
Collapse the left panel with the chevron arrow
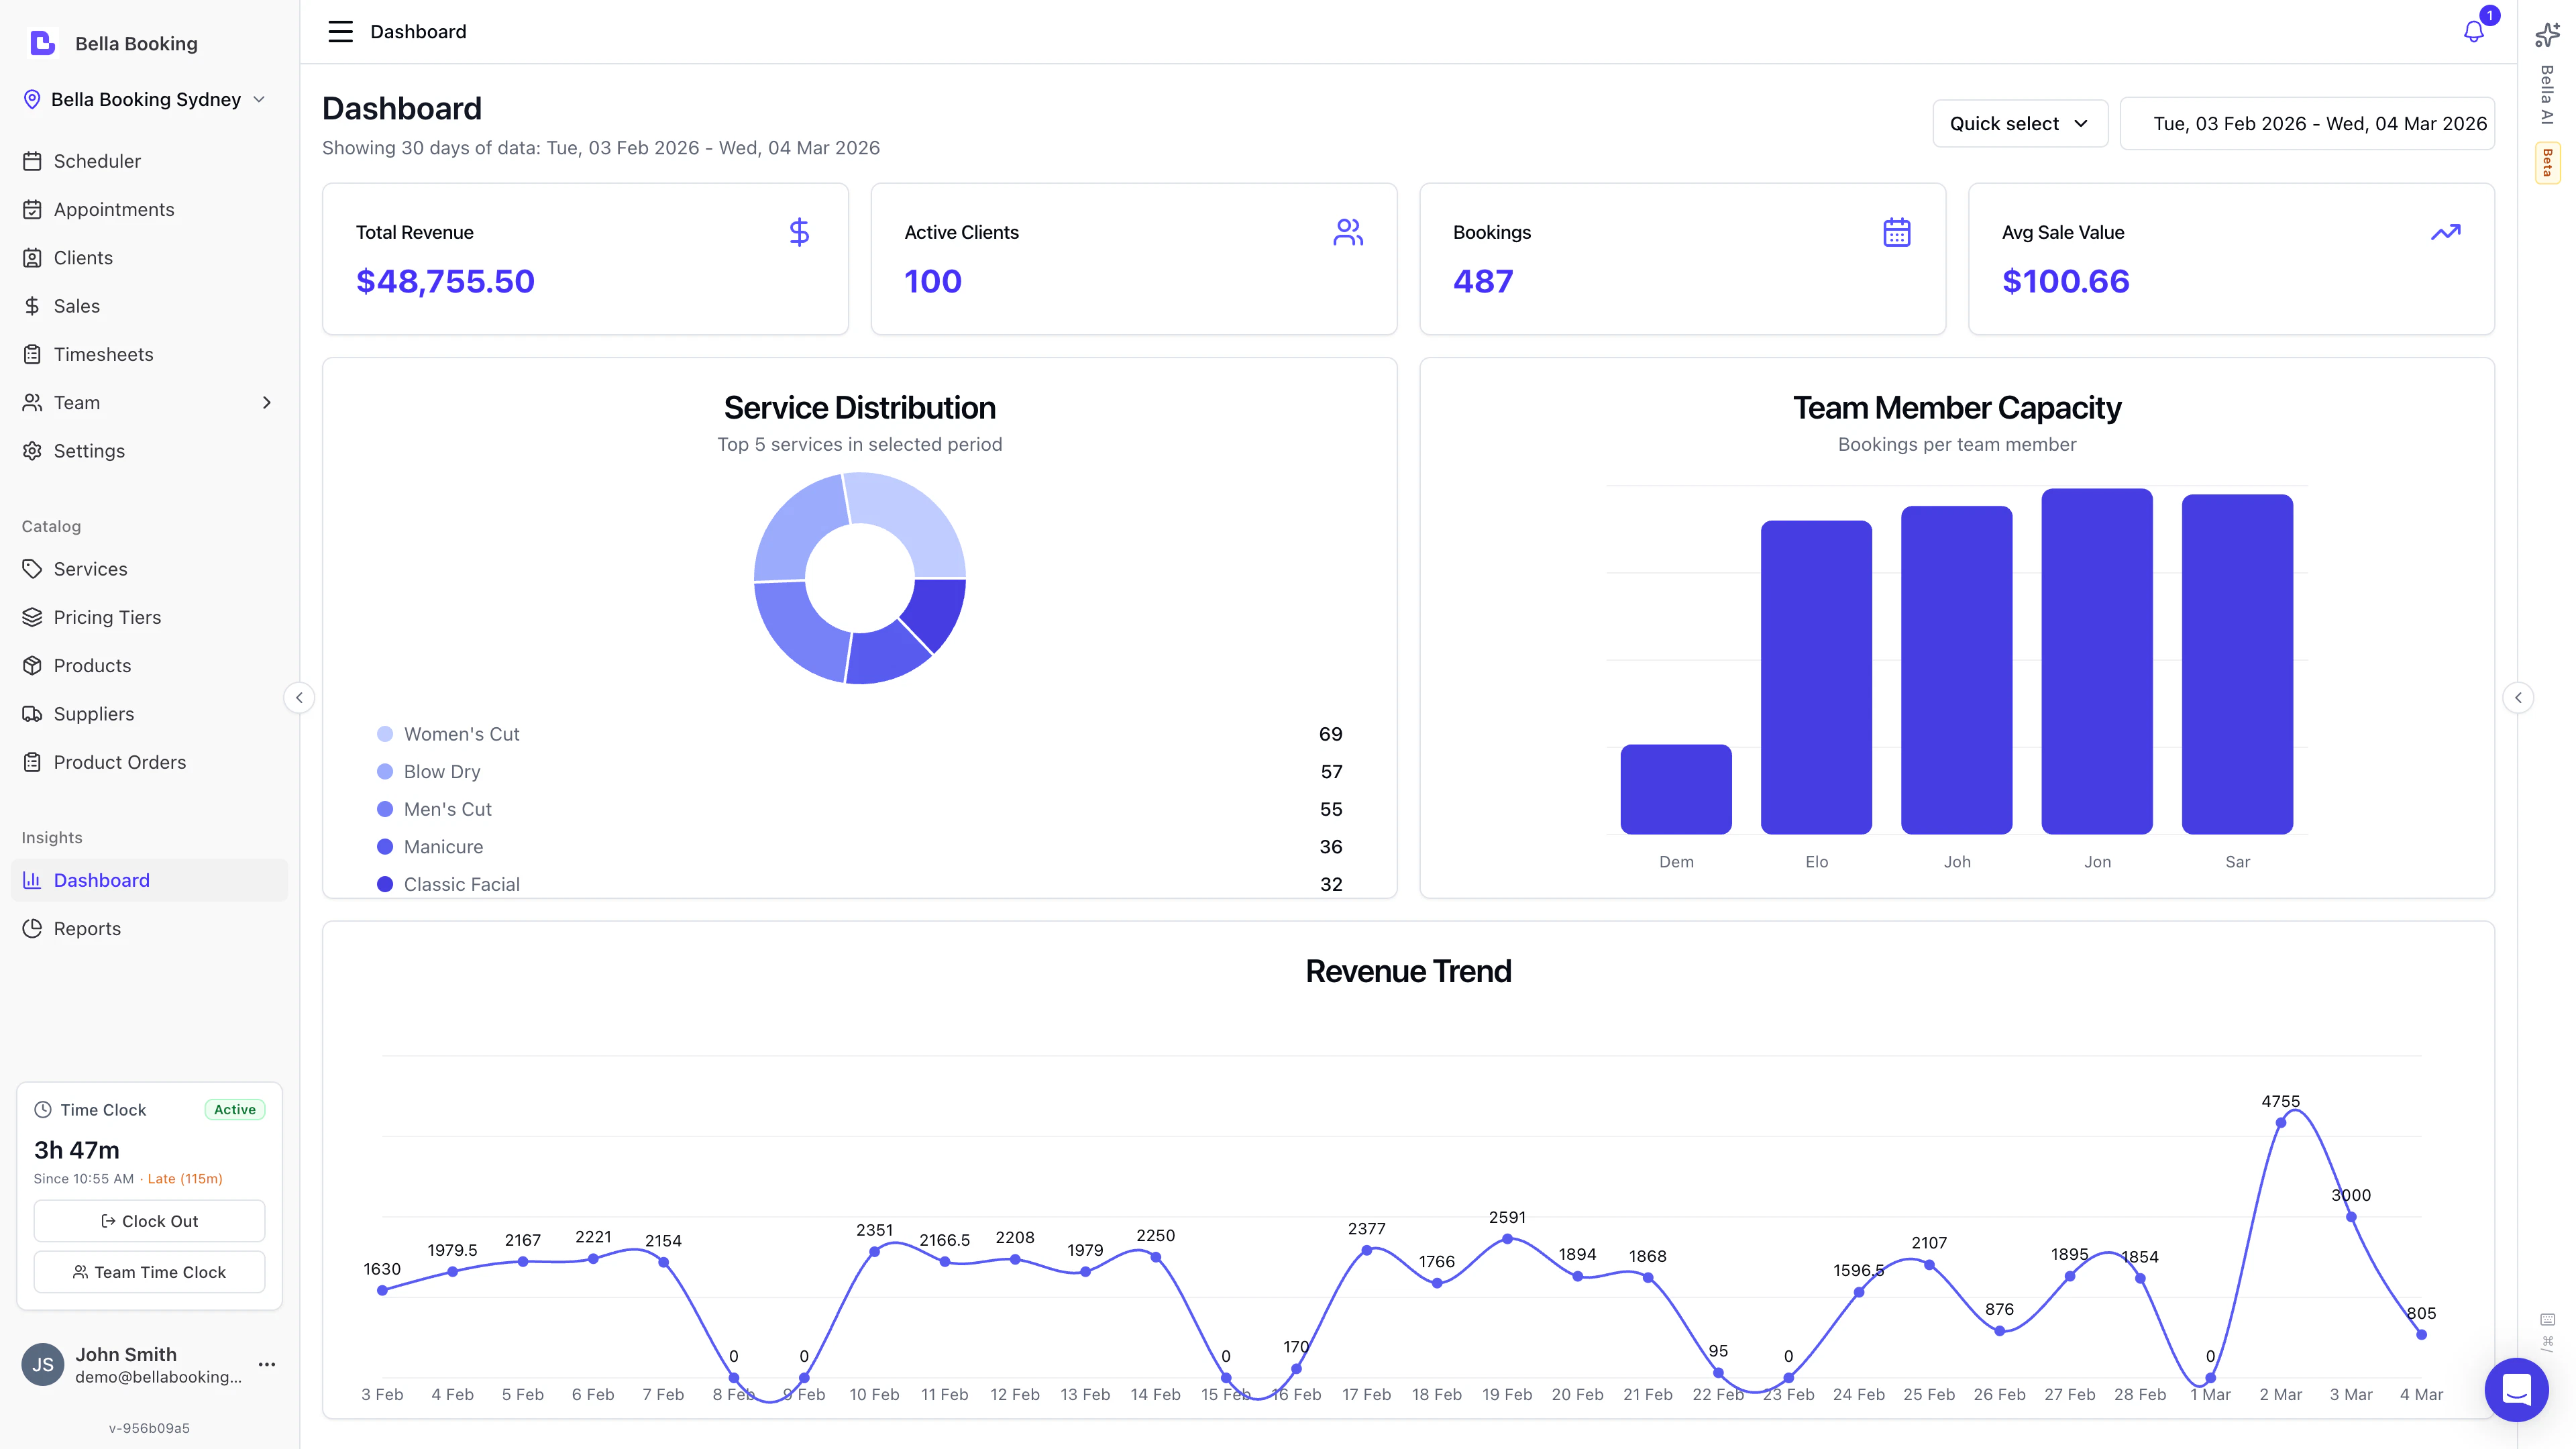[x=299, y=697]
